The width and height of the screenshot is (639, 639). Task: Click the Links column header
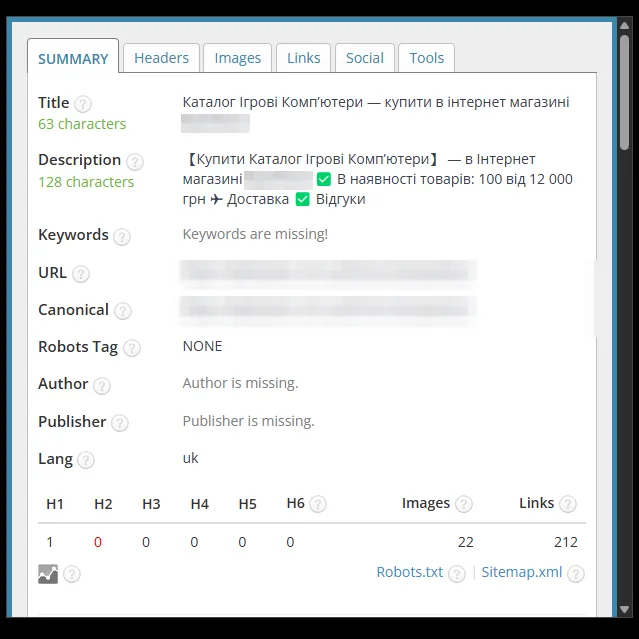[536, 503]
